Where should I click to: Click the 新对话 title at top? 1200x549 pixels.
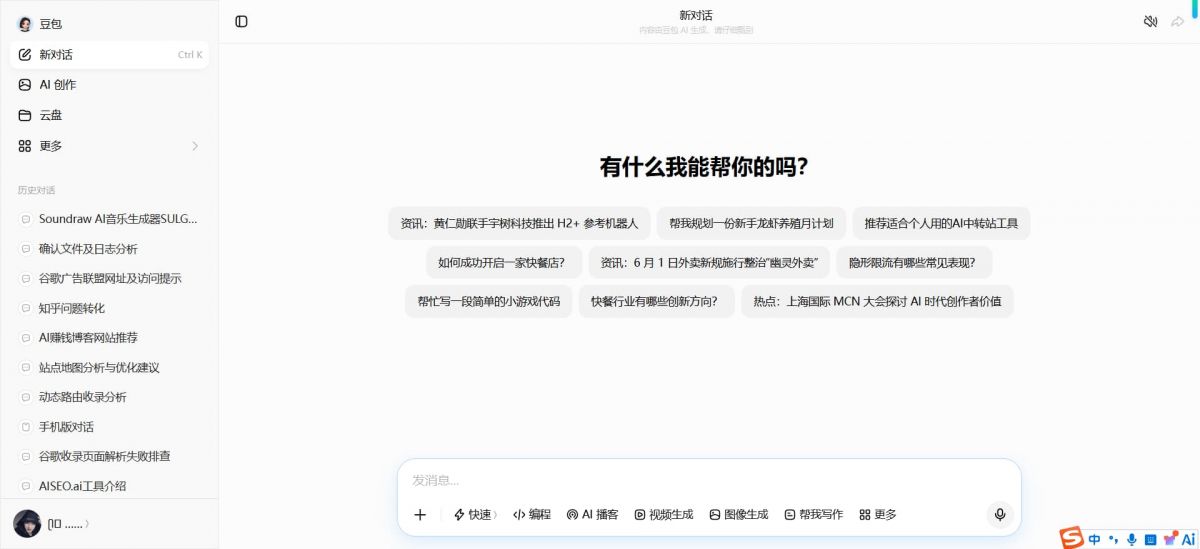pyautogui.click(x=696, y=15)
